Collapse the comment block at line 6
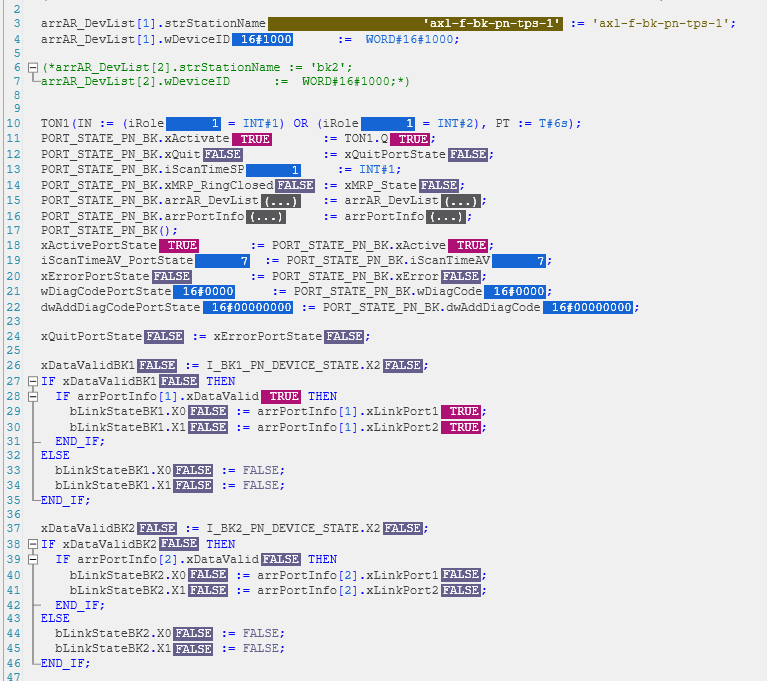 (33, 67)
